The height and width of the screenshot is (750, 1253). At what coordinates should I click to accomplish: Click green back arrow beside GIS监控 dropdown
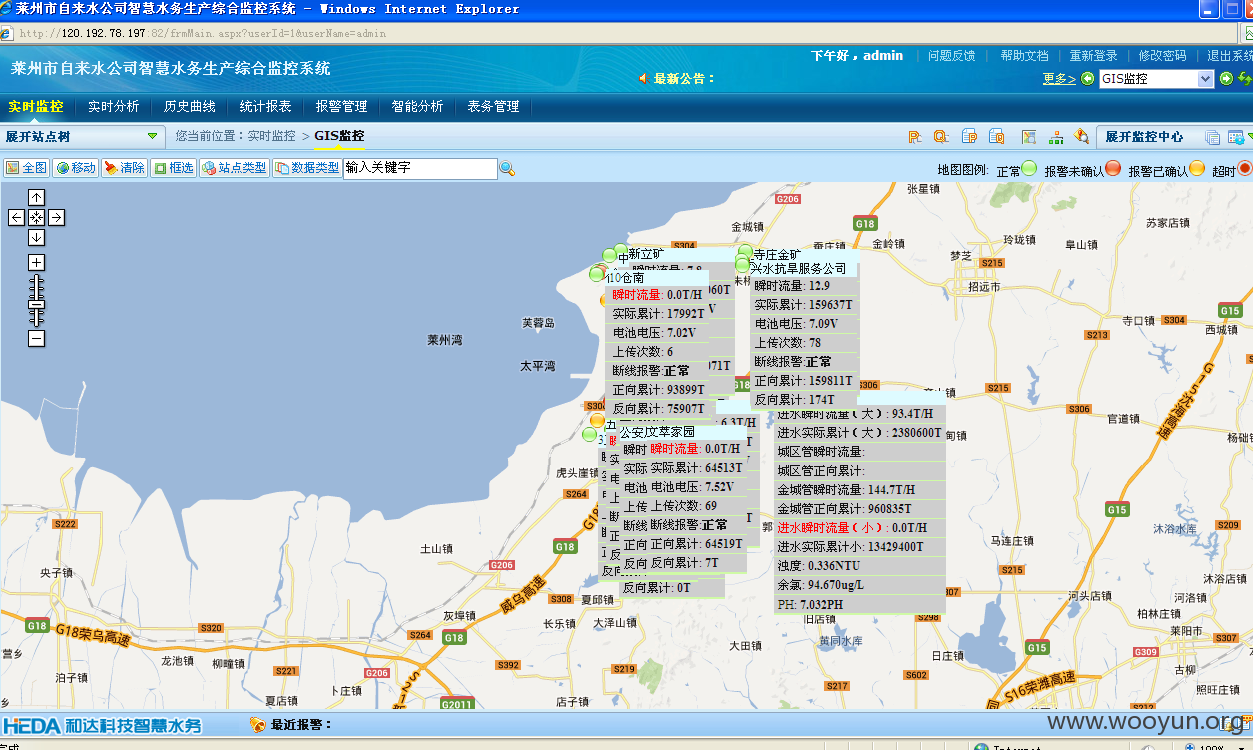point(1088,78)
